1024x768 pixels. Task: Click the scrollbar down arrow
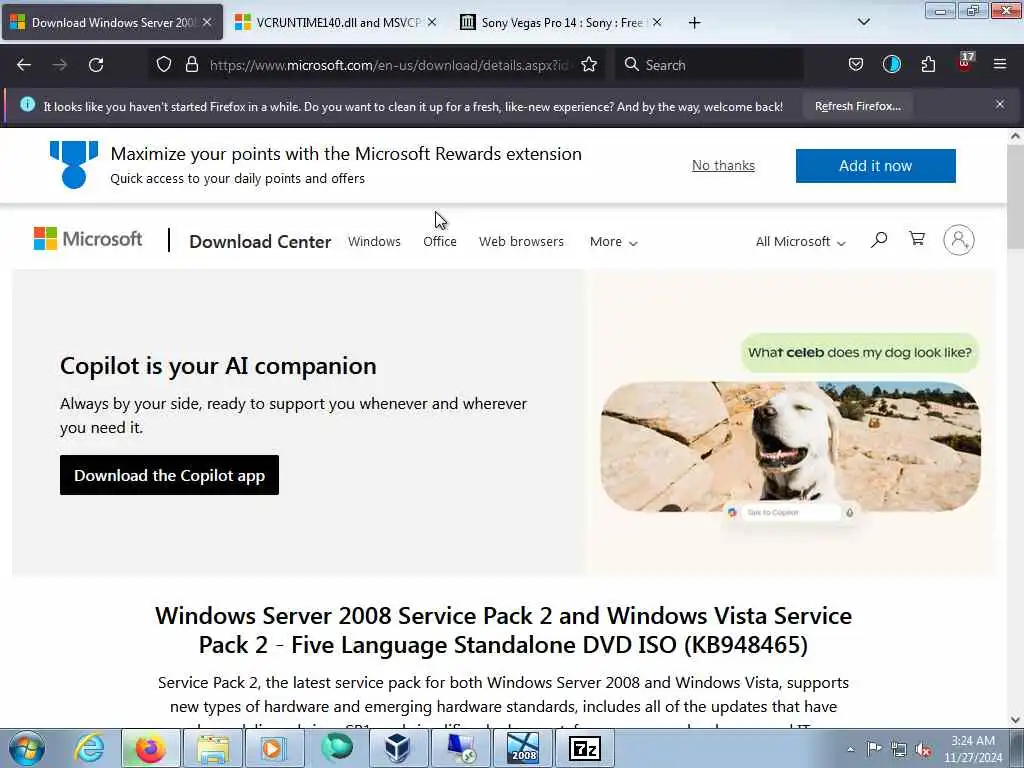1015,719
